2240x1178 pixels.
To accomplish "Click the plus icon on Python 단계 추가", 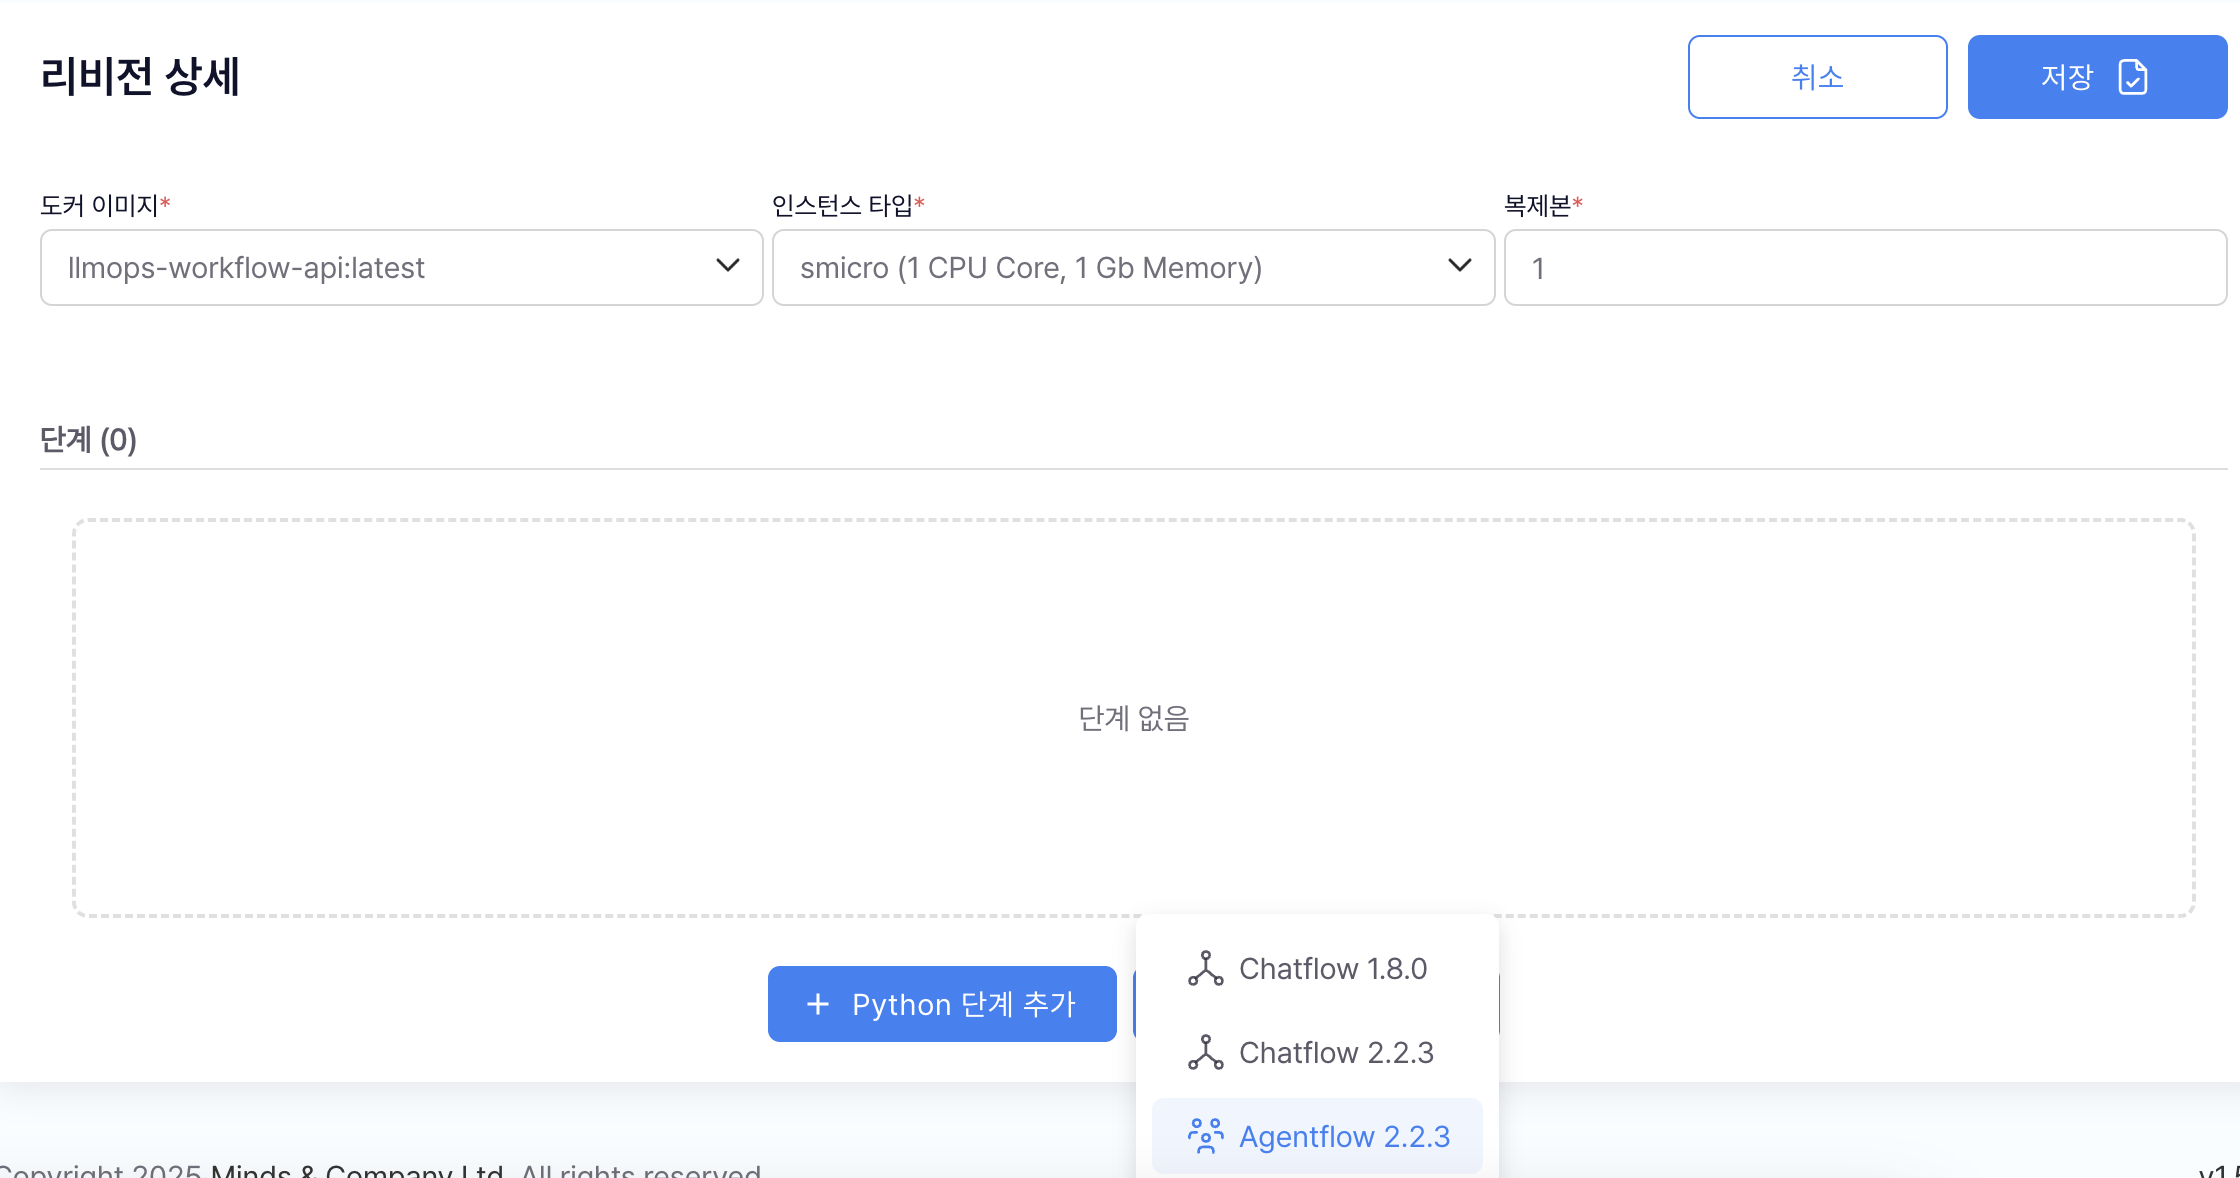I will pos(818,1004).
